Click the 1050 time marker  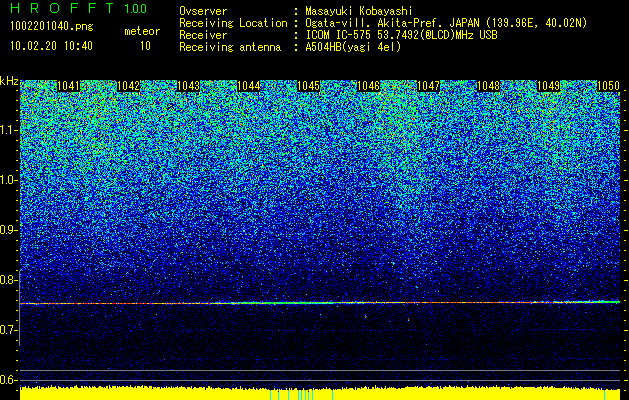click(608, 86)
